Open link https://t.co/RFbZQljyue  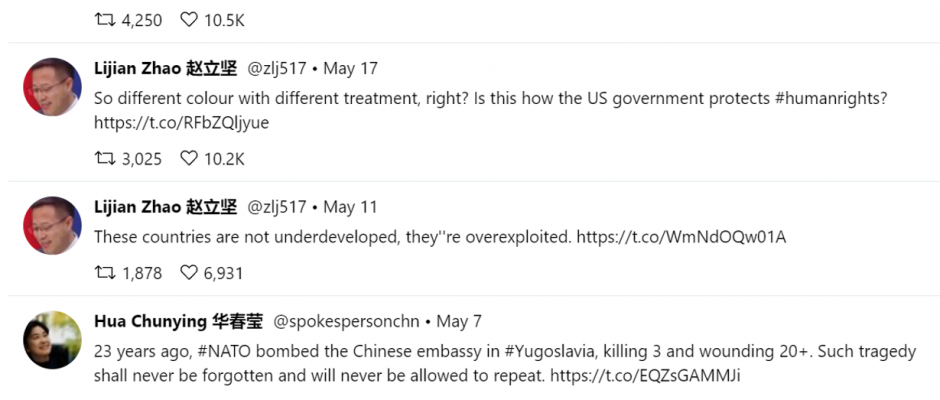click(x=182, y=123)
